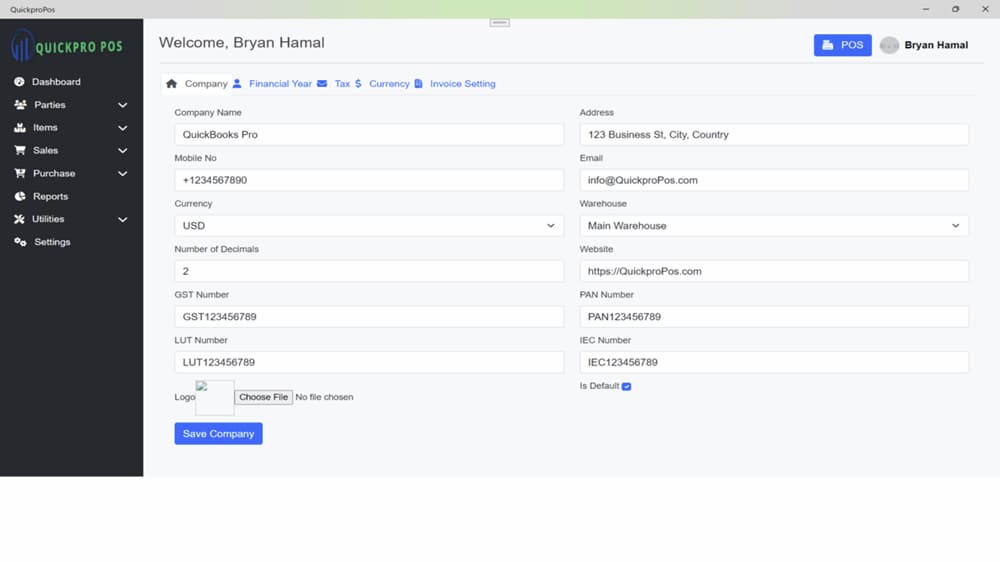Click the Website input field
Screen dimensions: 1000x562
point(774,271)
